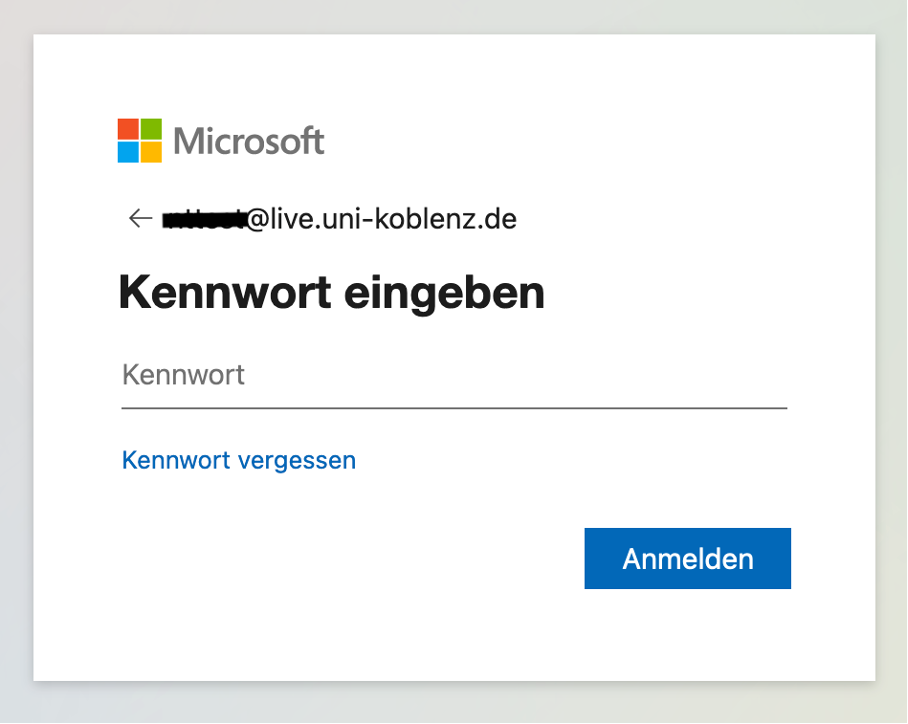This screenshot has height=724, width=908.
Task: Click the Kennwort eingeben heading
Action: tap(331, 294)
